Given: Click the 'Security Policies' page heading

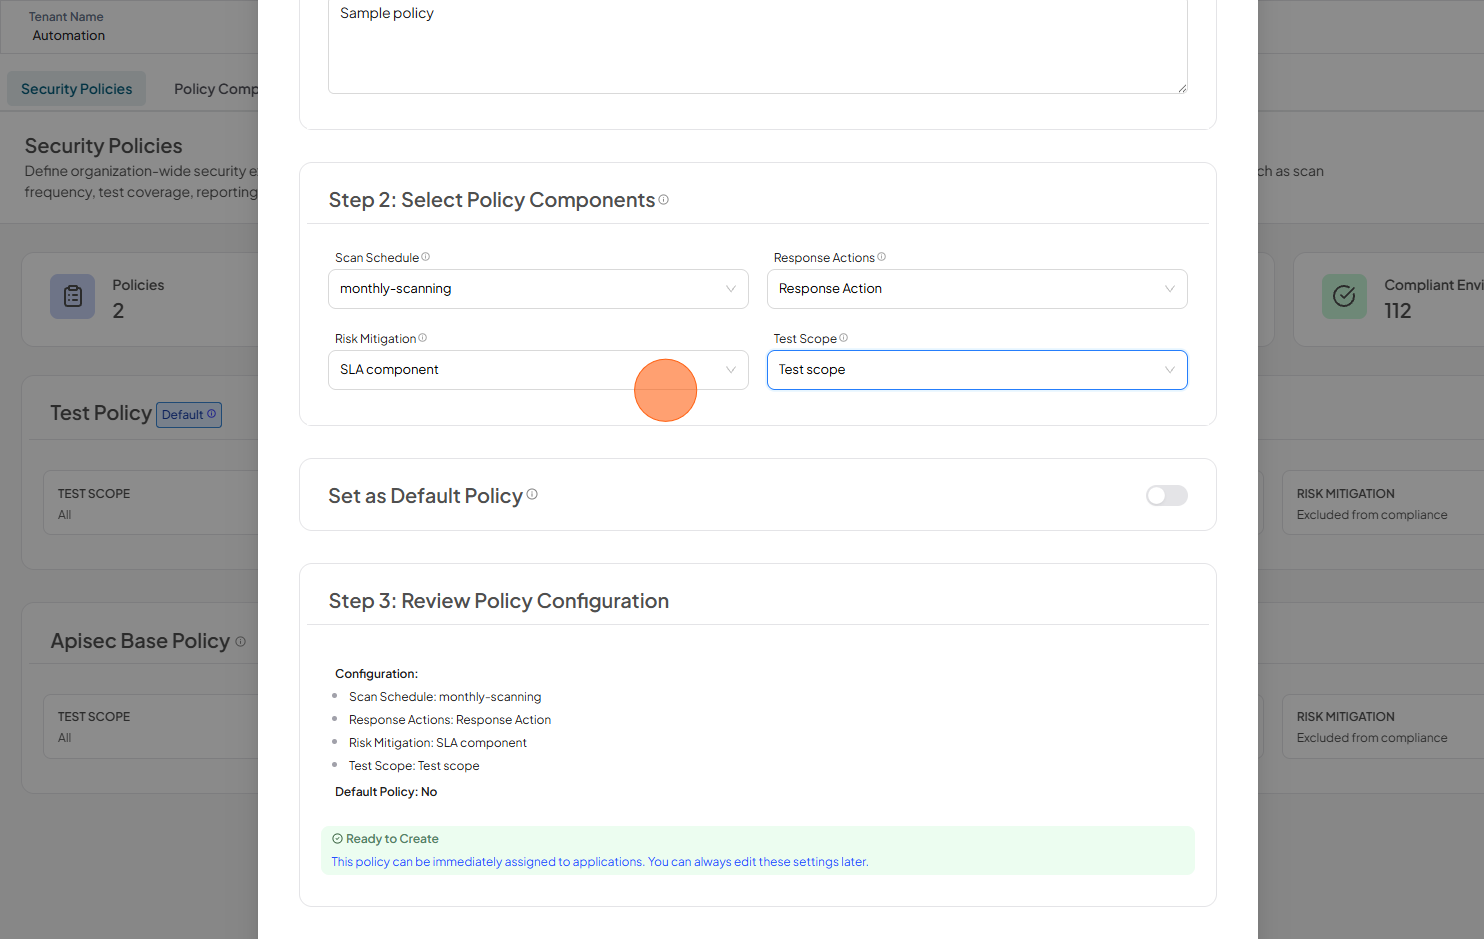Looking at the screenshot, I should (x=104, y=146).
